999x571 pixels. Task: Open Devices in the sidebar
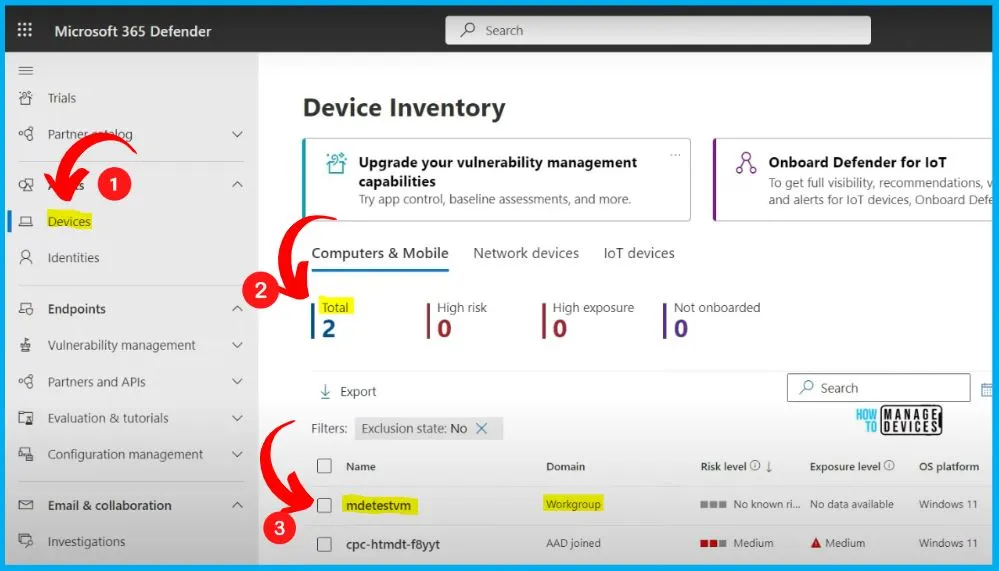click(x=69, y=222)
